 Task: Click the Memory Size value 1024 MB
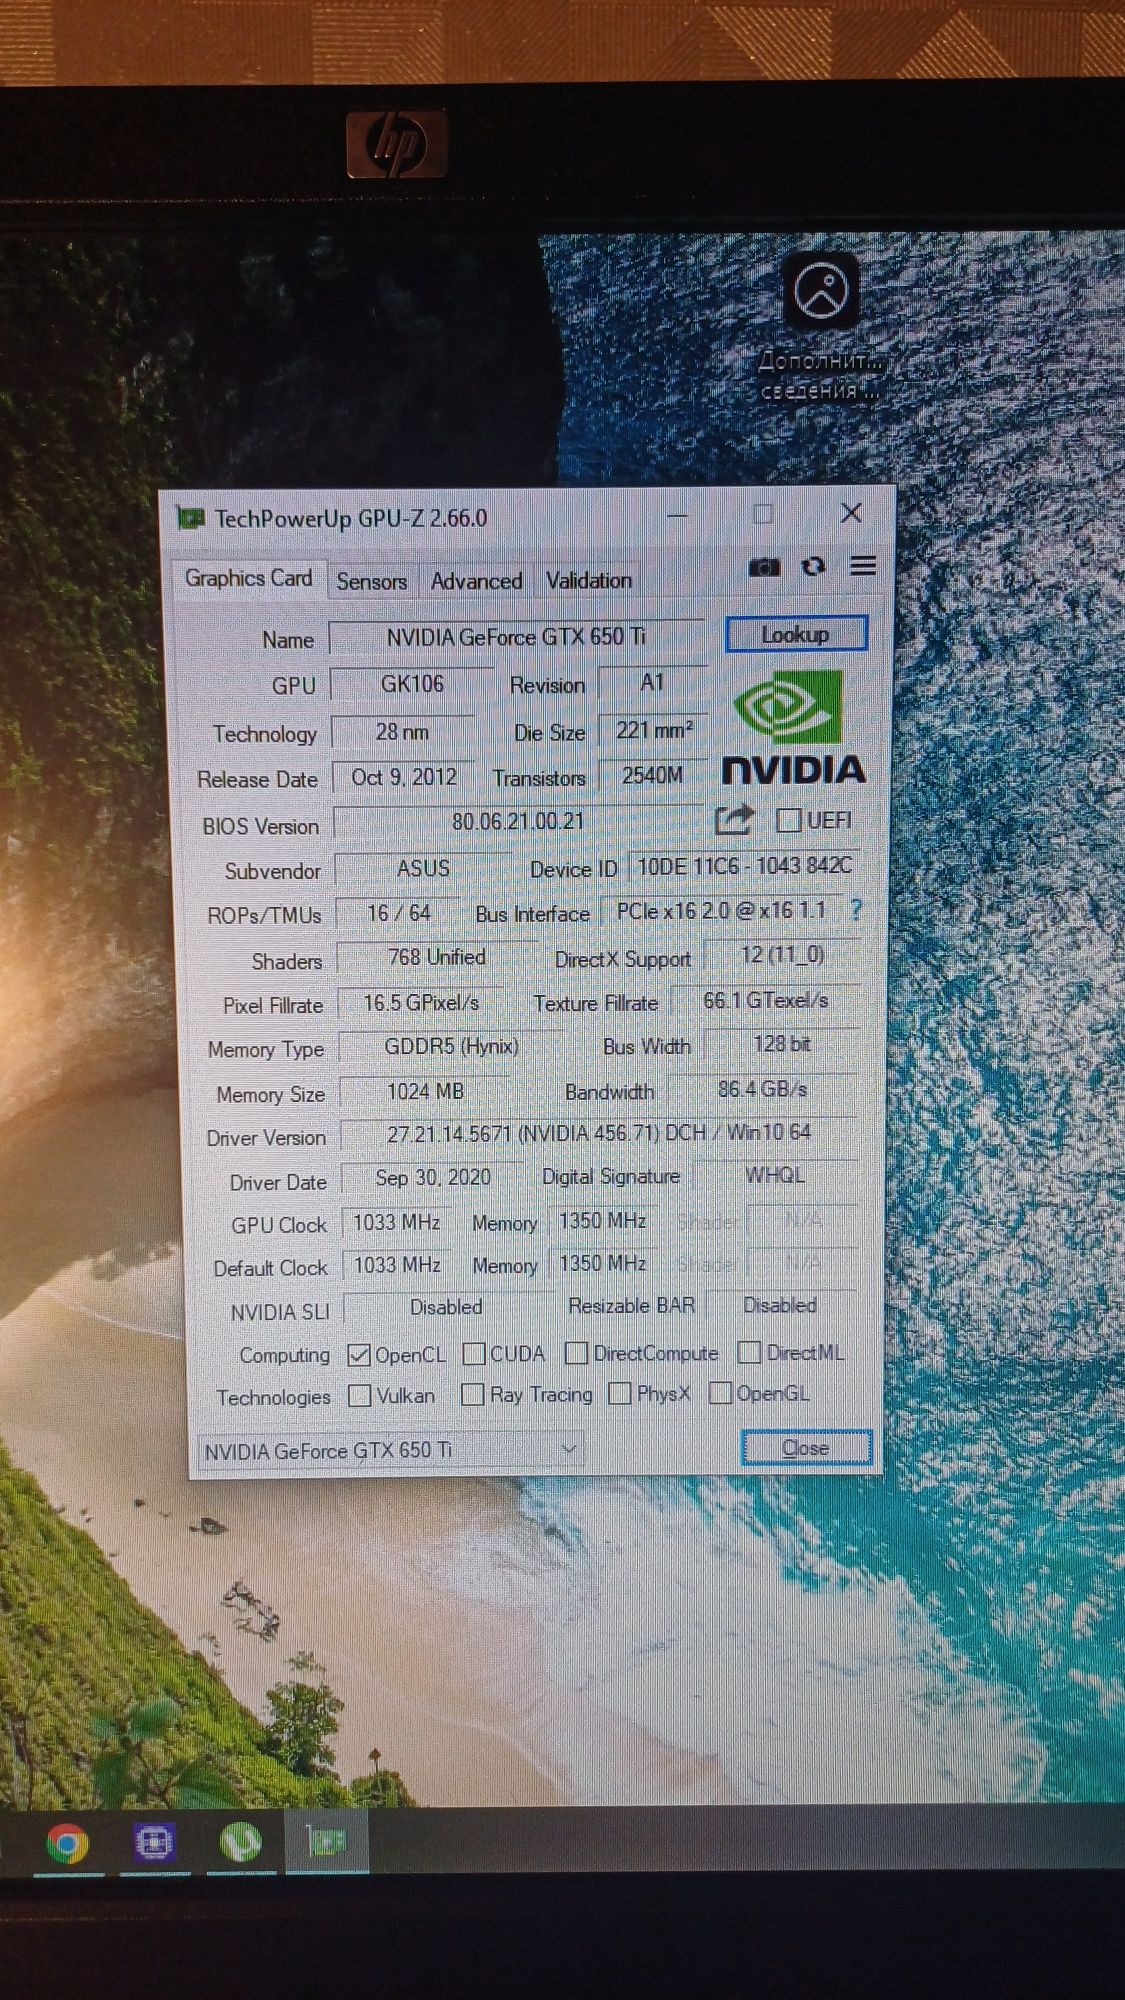tap(425, 1091)
